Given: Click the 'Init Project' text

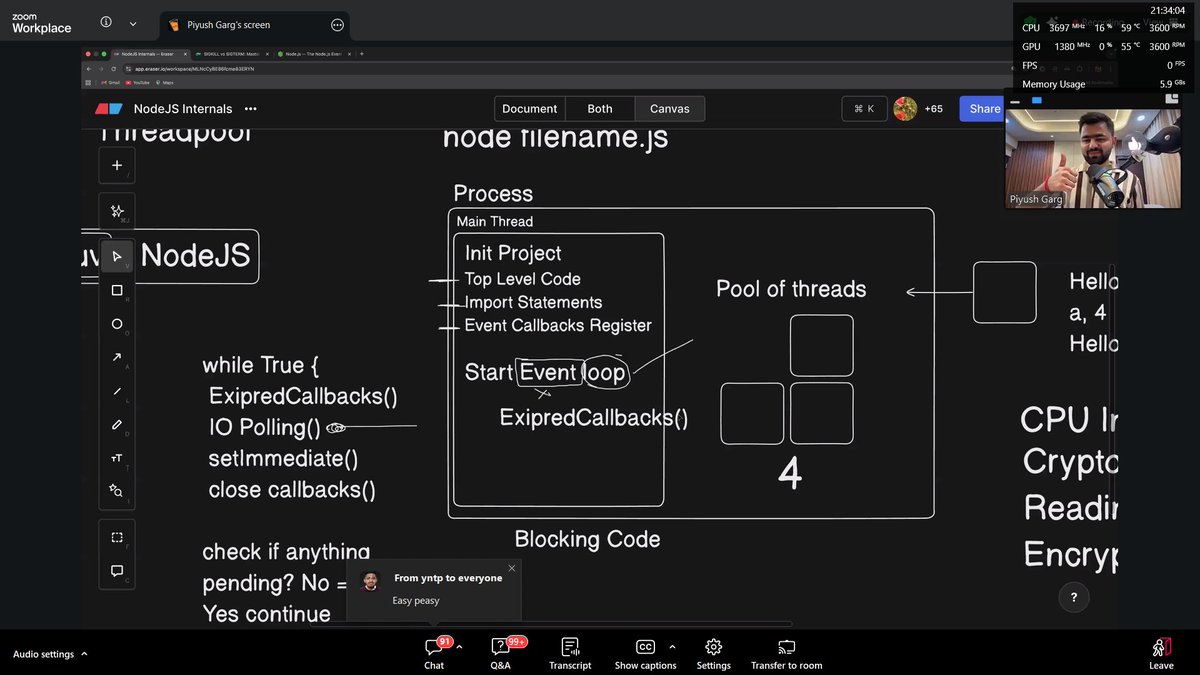Looking at the screenshot, I should pos(513,253).
